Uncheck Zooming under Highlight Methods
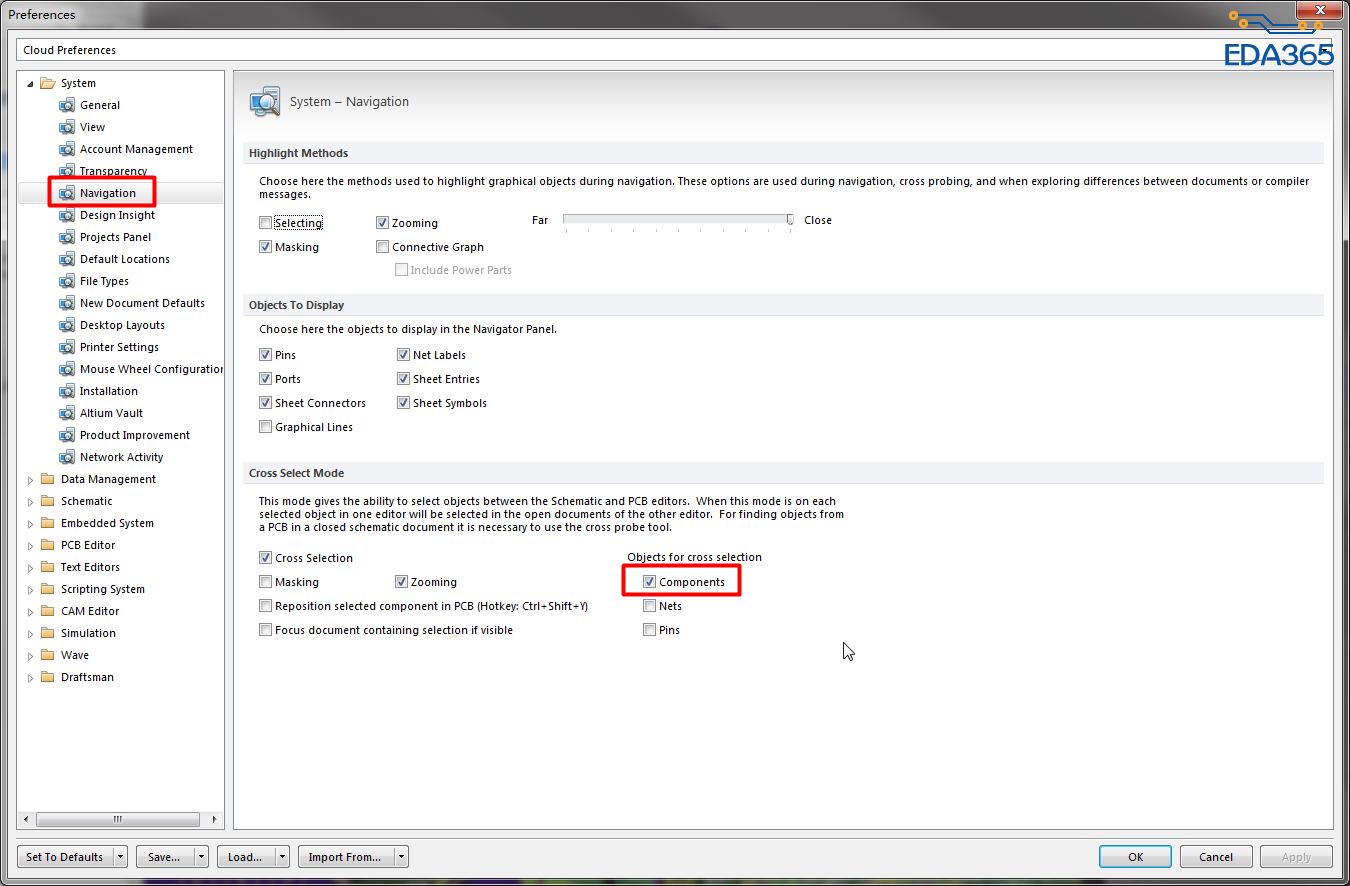This screenshot has height=886, width=1350. point(382,223)
